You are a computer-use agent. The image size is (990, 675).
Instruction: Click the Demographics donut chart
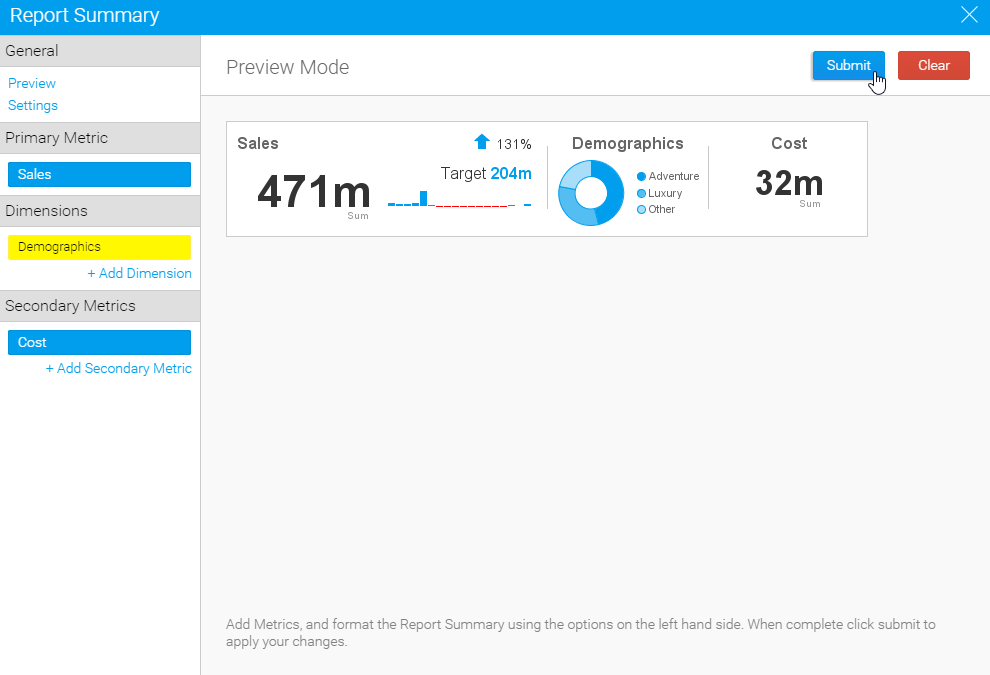(591, 192)
